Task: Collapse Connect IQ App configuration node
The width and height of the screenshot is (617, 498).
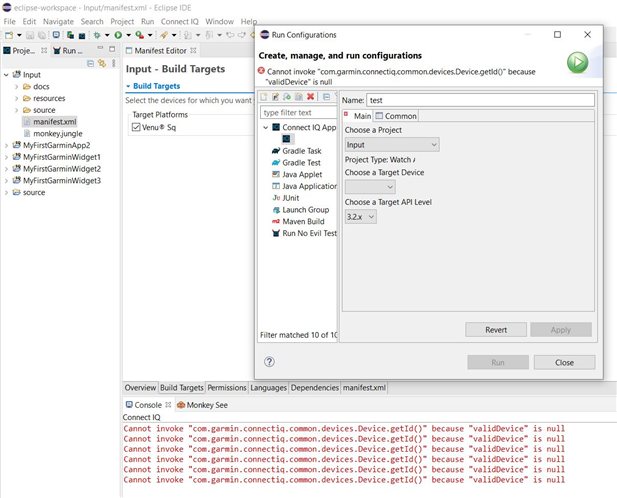Action: tap(266, 127)
